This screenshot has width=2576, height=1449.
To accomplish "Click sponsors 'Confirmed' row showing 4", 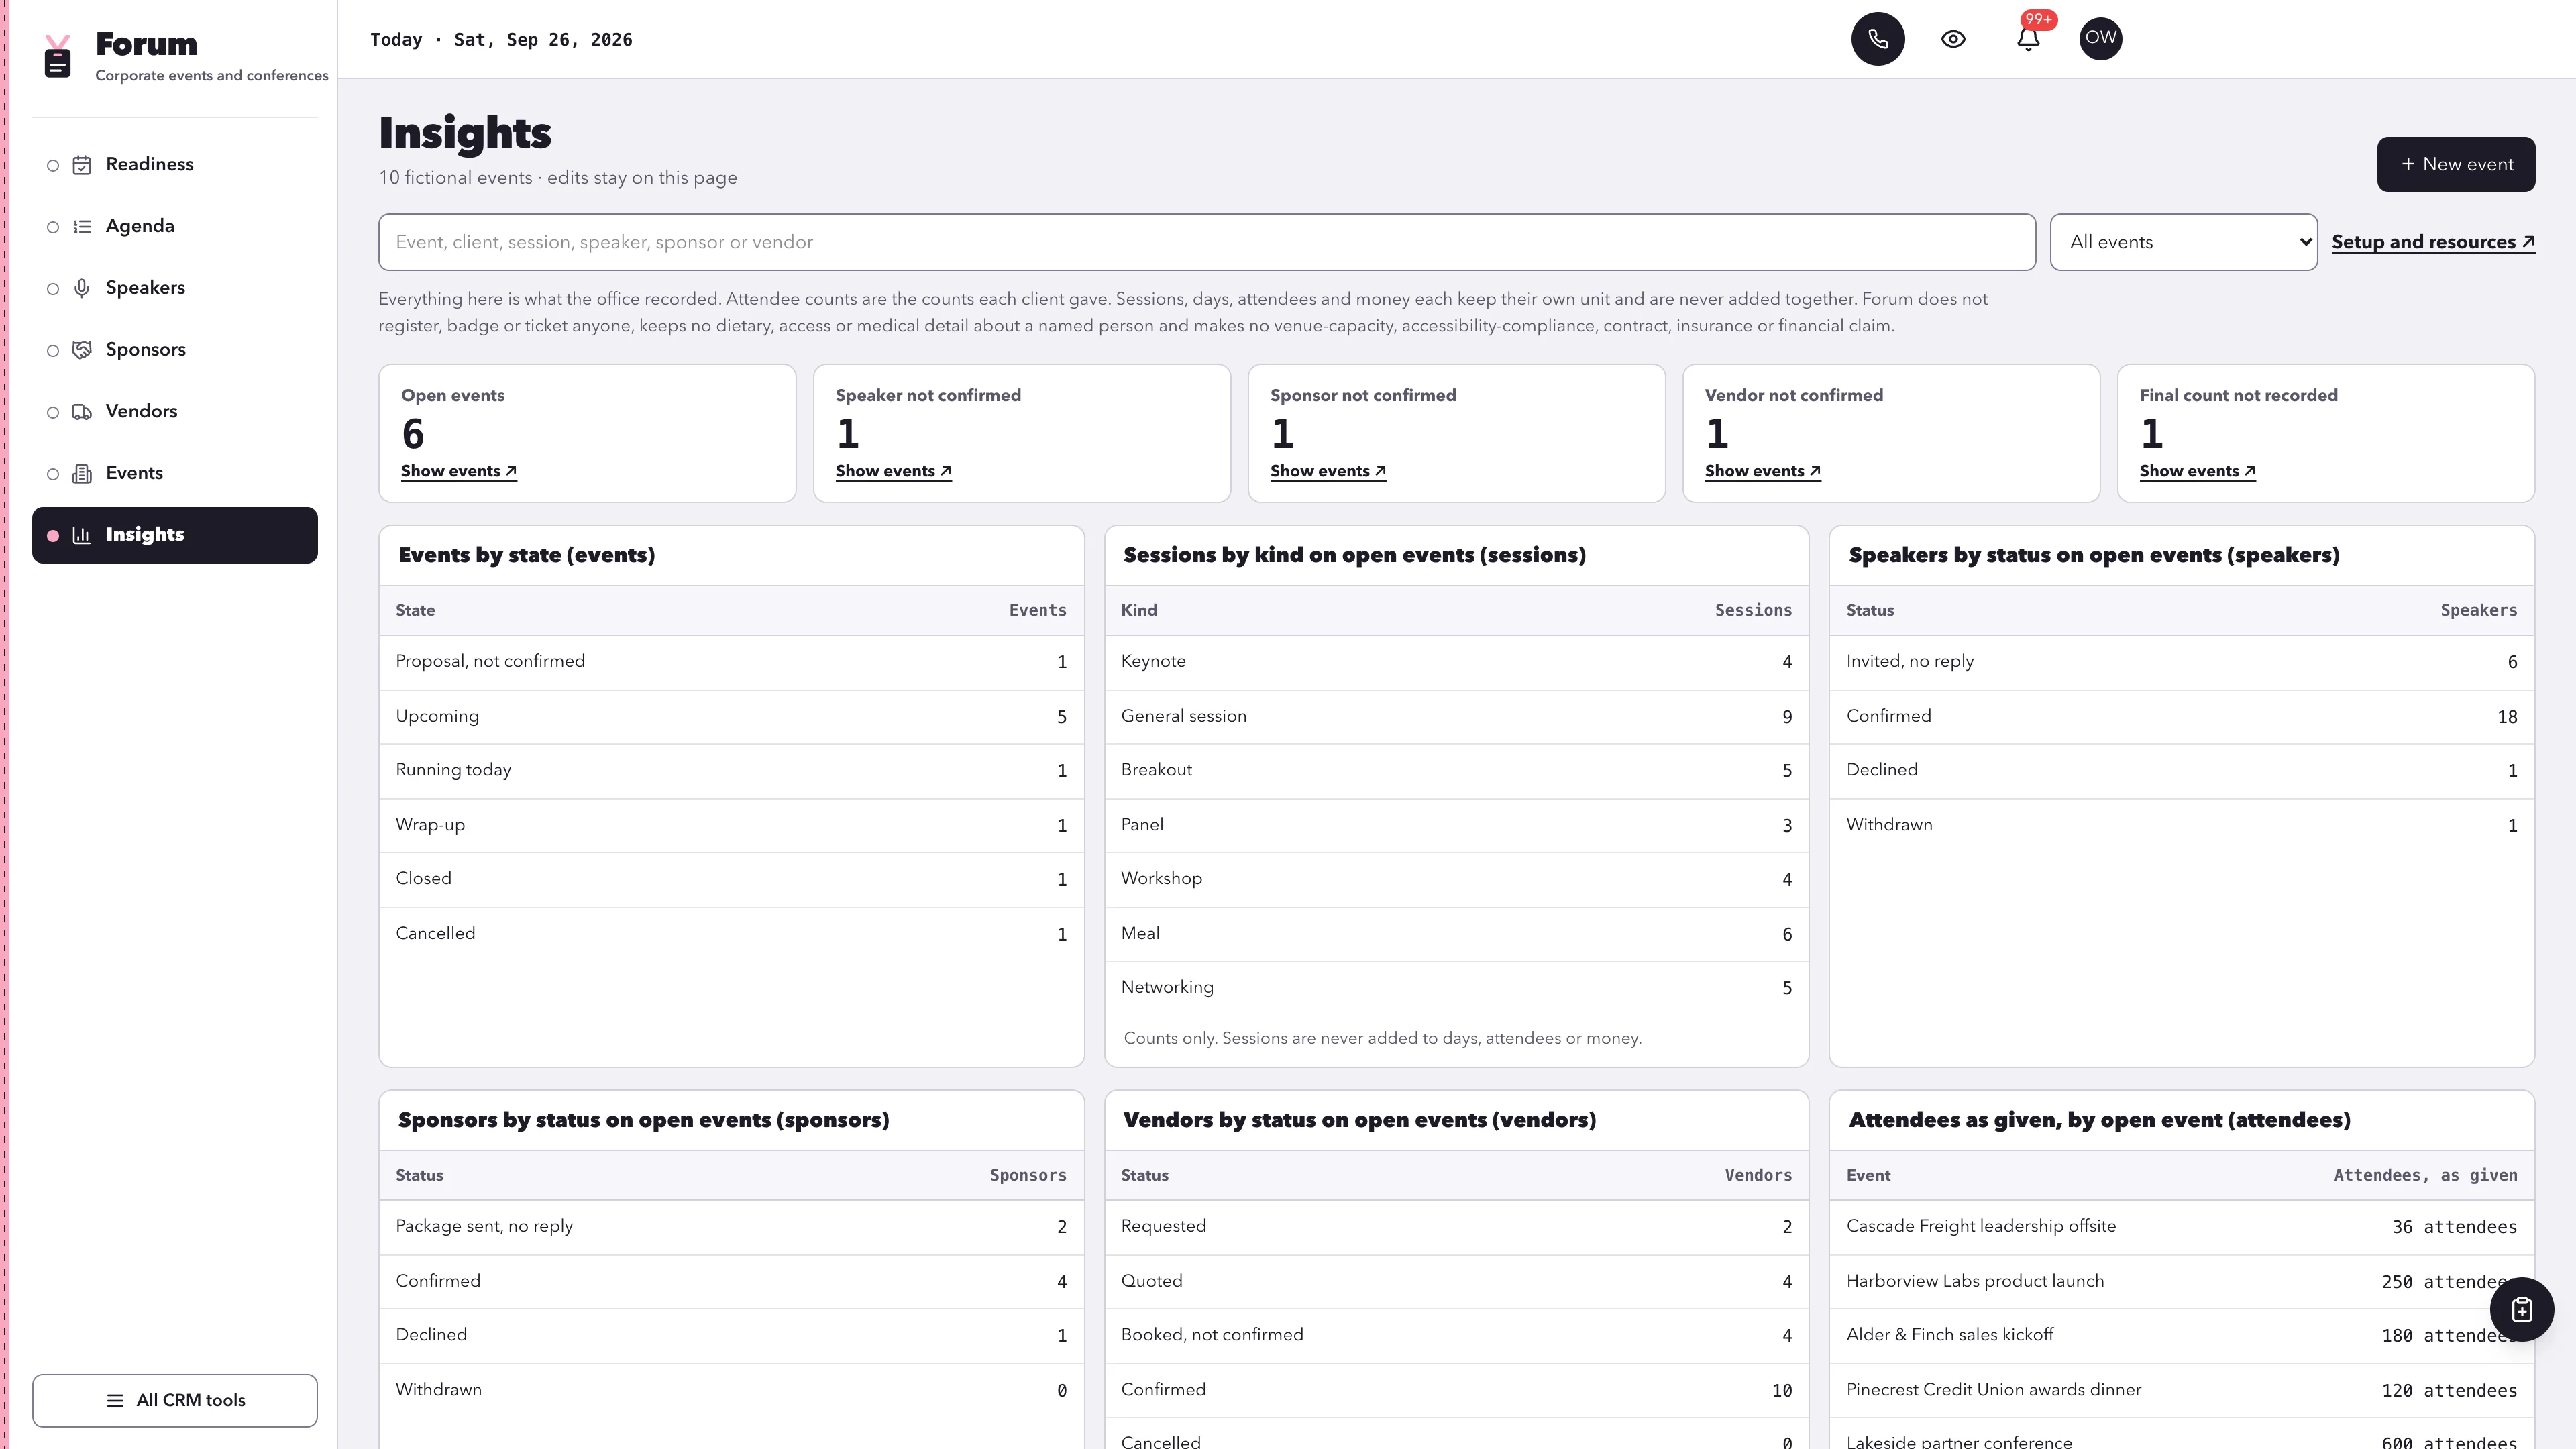I will (x=731, y=1282).
